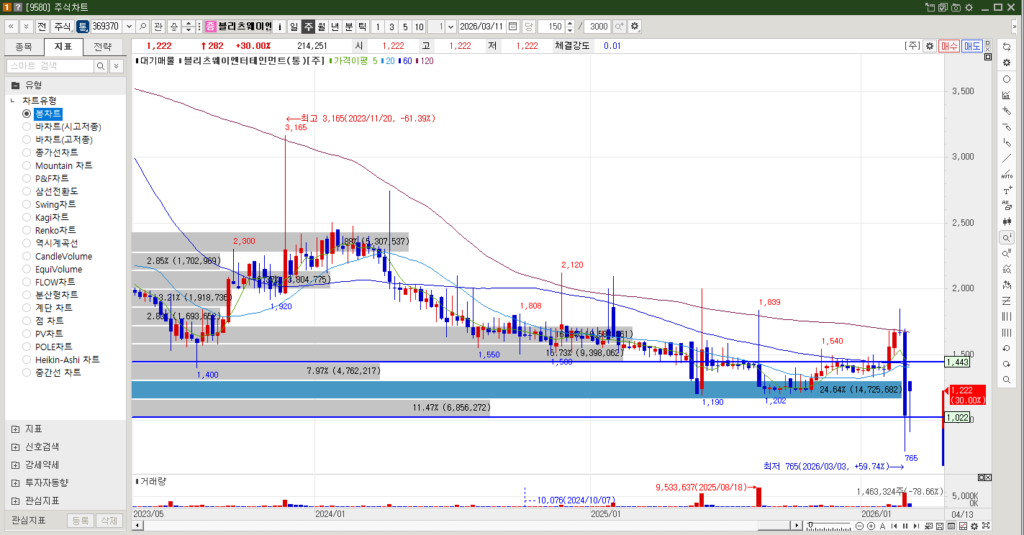1024x535 pixels.
Task: Open the 전략 tab
Action: click(102, 46)
